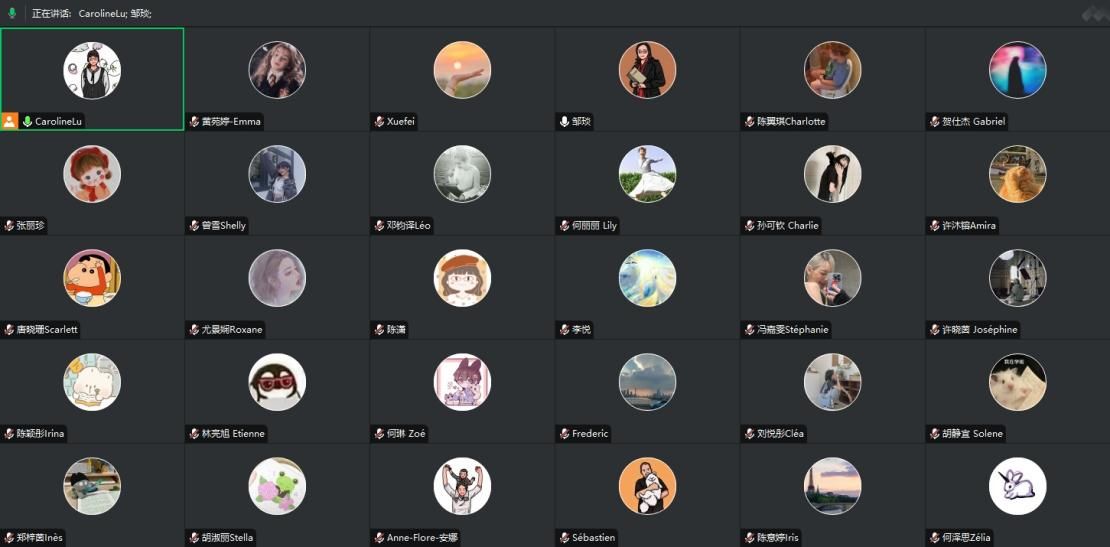Screen dimensions: 1110x547
Task: Select the sunset hand avatar of Xuefei
Action: pyautogui.click(x=462, y=70)
